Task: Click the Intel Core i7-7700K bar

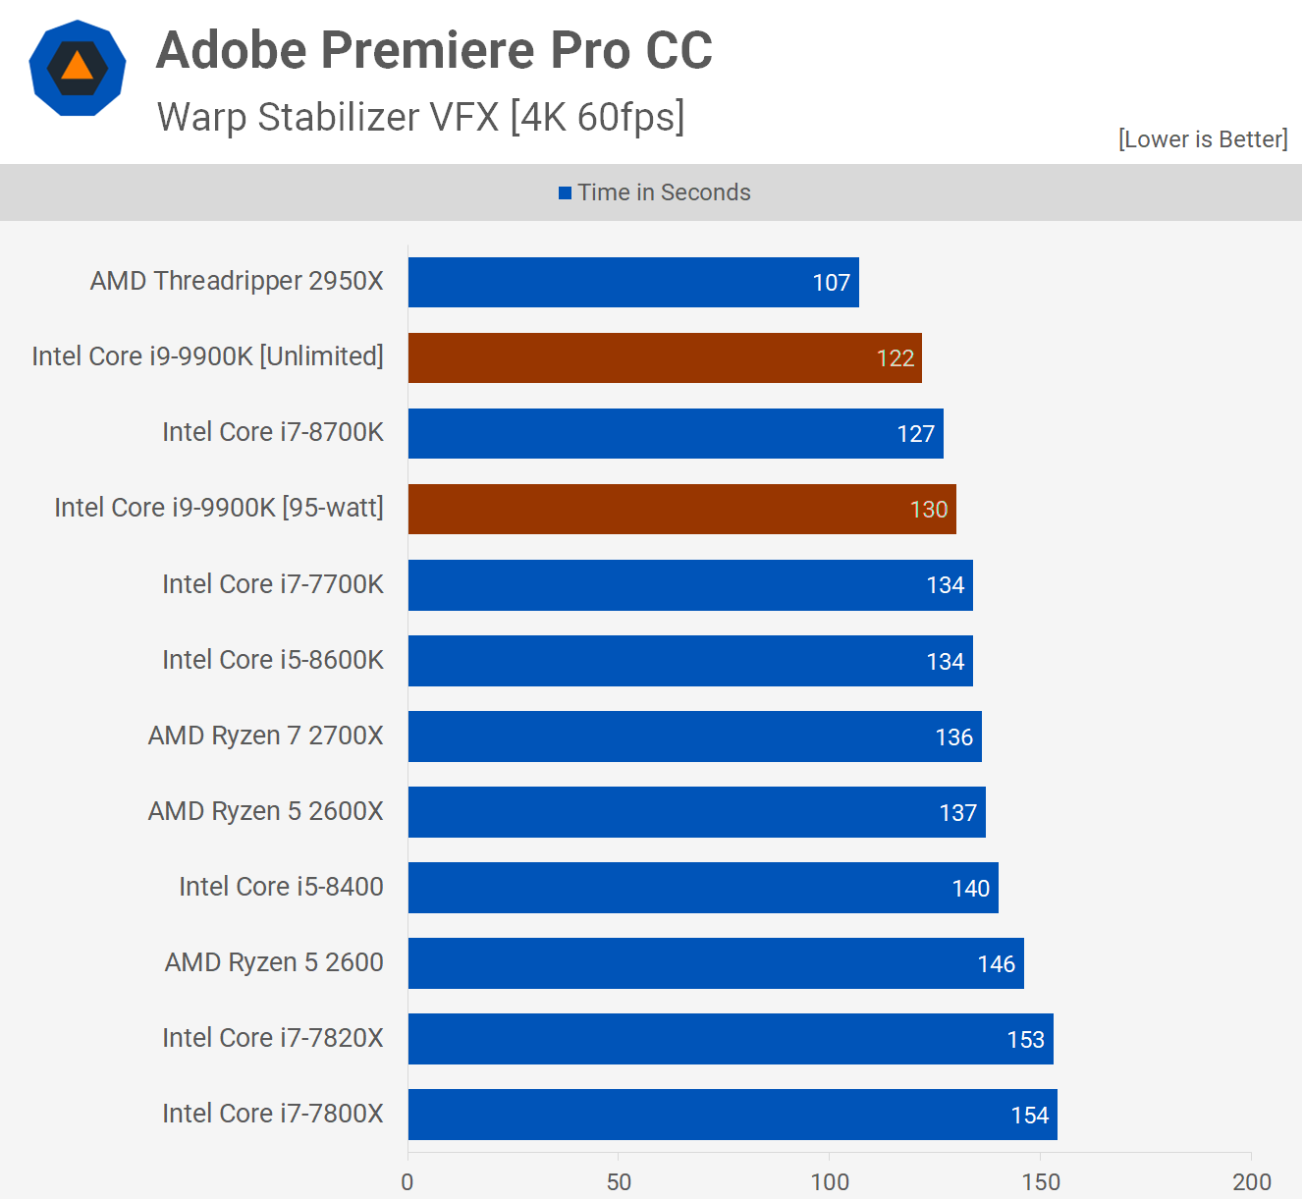Action: tap(690, 585)
